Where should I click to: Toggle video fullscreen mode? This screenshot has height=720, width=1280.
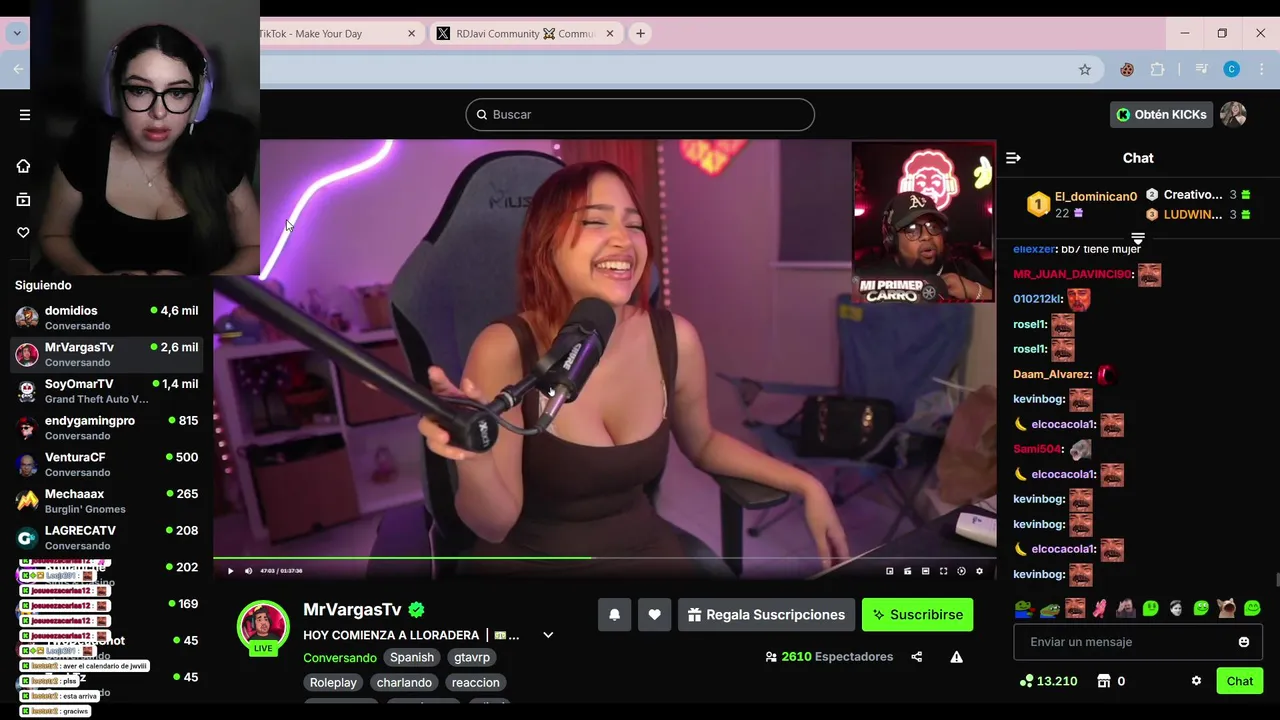[x=943, y=571]
